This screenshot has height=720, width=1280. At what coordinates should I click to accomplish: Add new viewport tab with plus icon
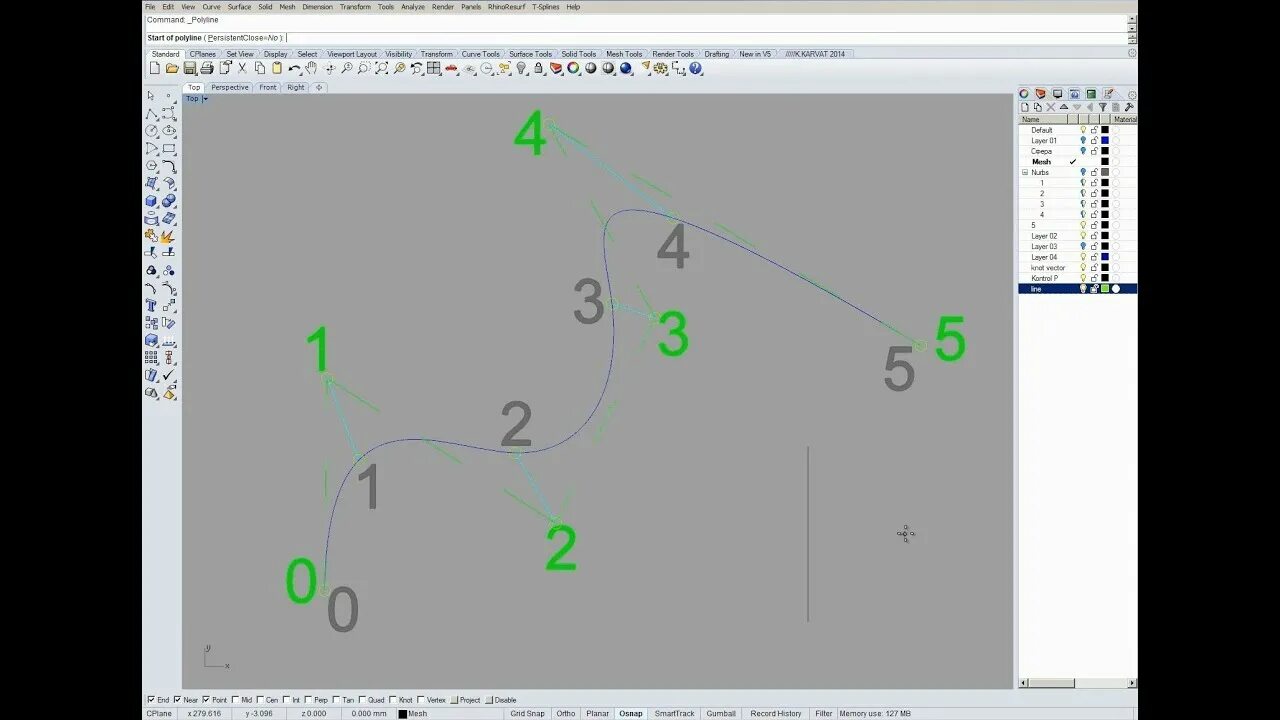pyautogui.click(x=319, y=87)
